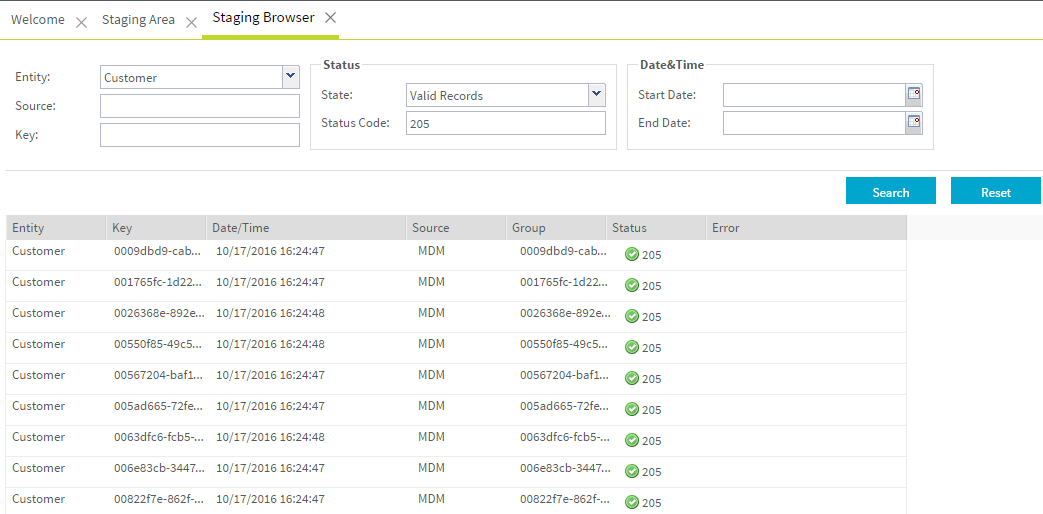Click into the Key filter field
This screenshot has width=1043, height=514.
(x=200, y=135)
